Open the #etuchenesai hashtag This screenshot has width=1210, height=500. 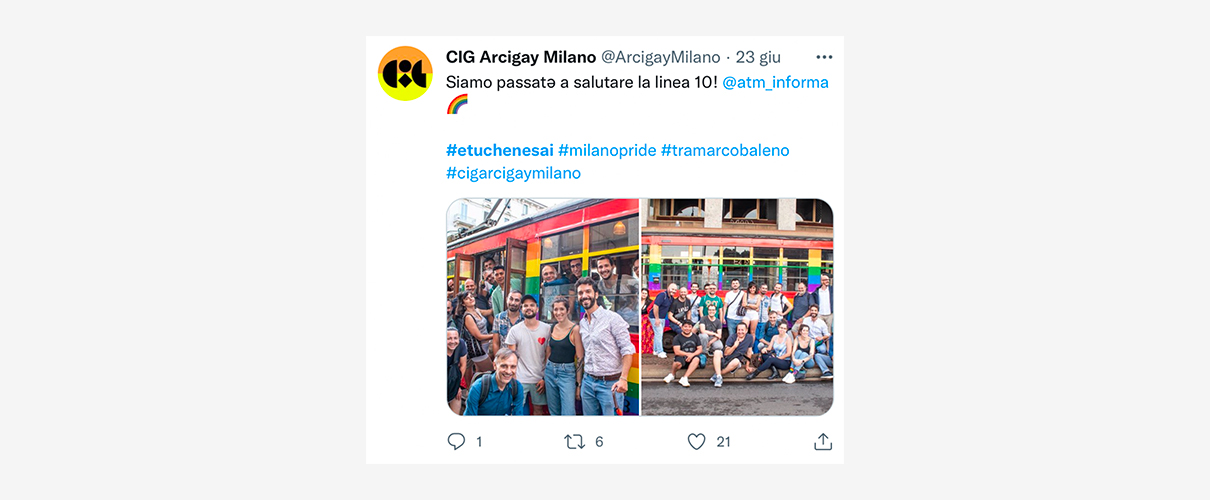[x=500, y=150]
